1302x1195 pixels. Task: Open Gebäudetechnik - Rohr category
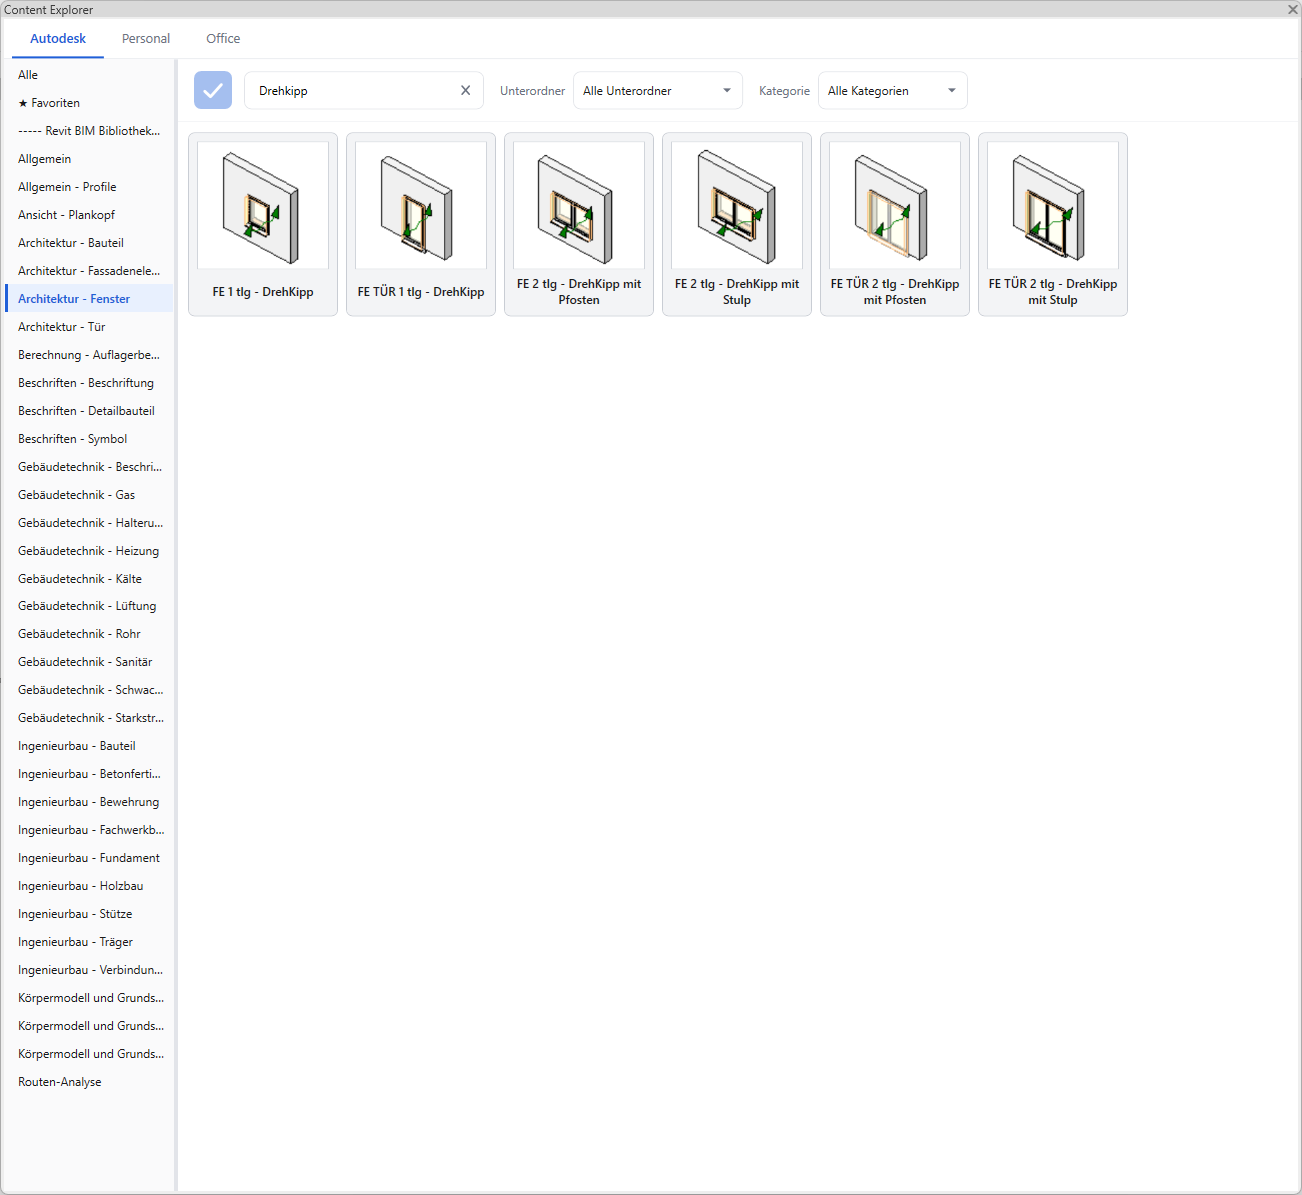(x=89, y=634)
